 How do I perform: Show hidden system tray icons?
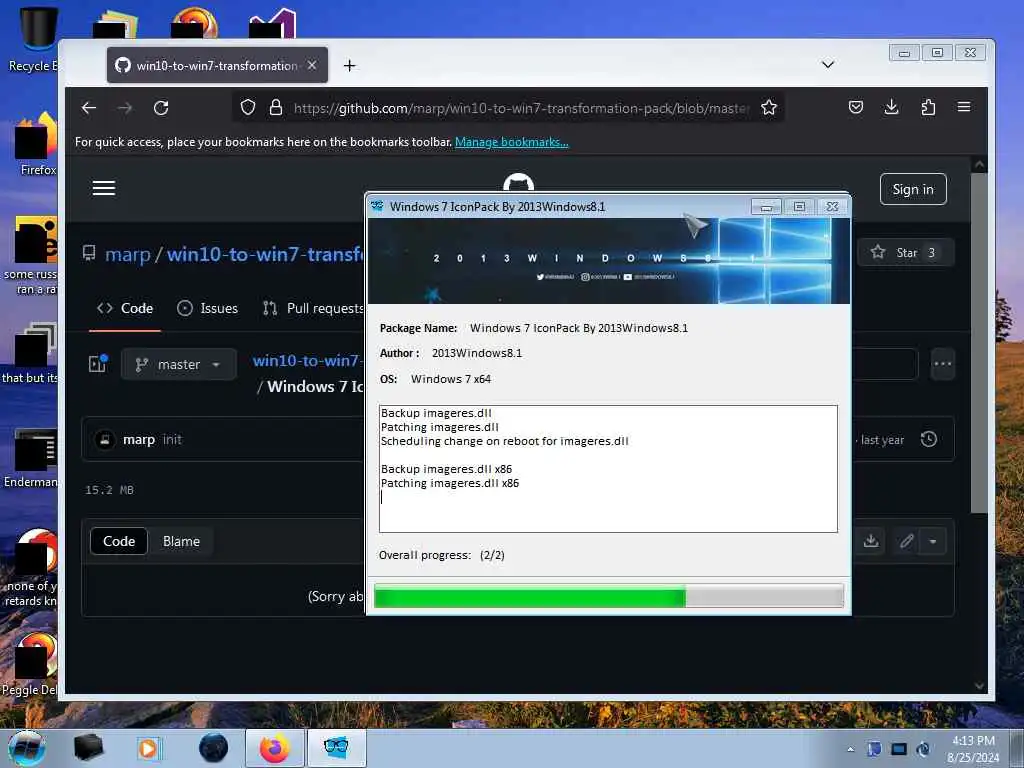(x=850, y=749)
